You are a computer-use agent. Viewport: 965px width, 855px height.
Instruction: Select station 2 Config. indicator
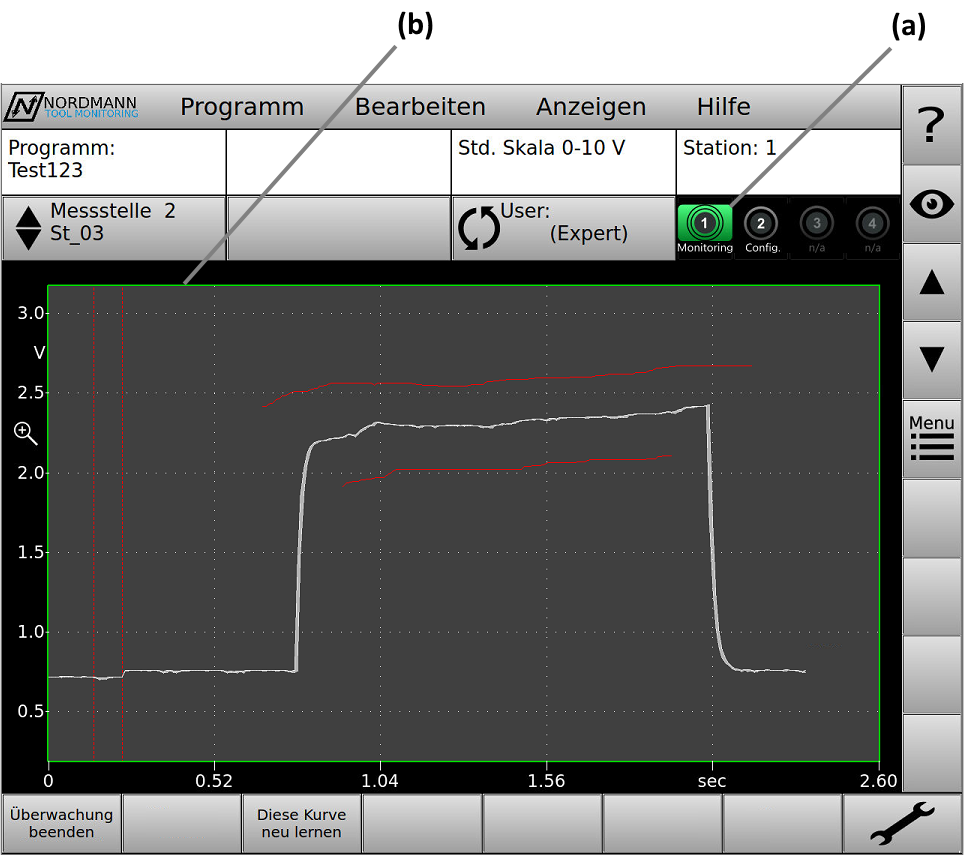point(760,229)
